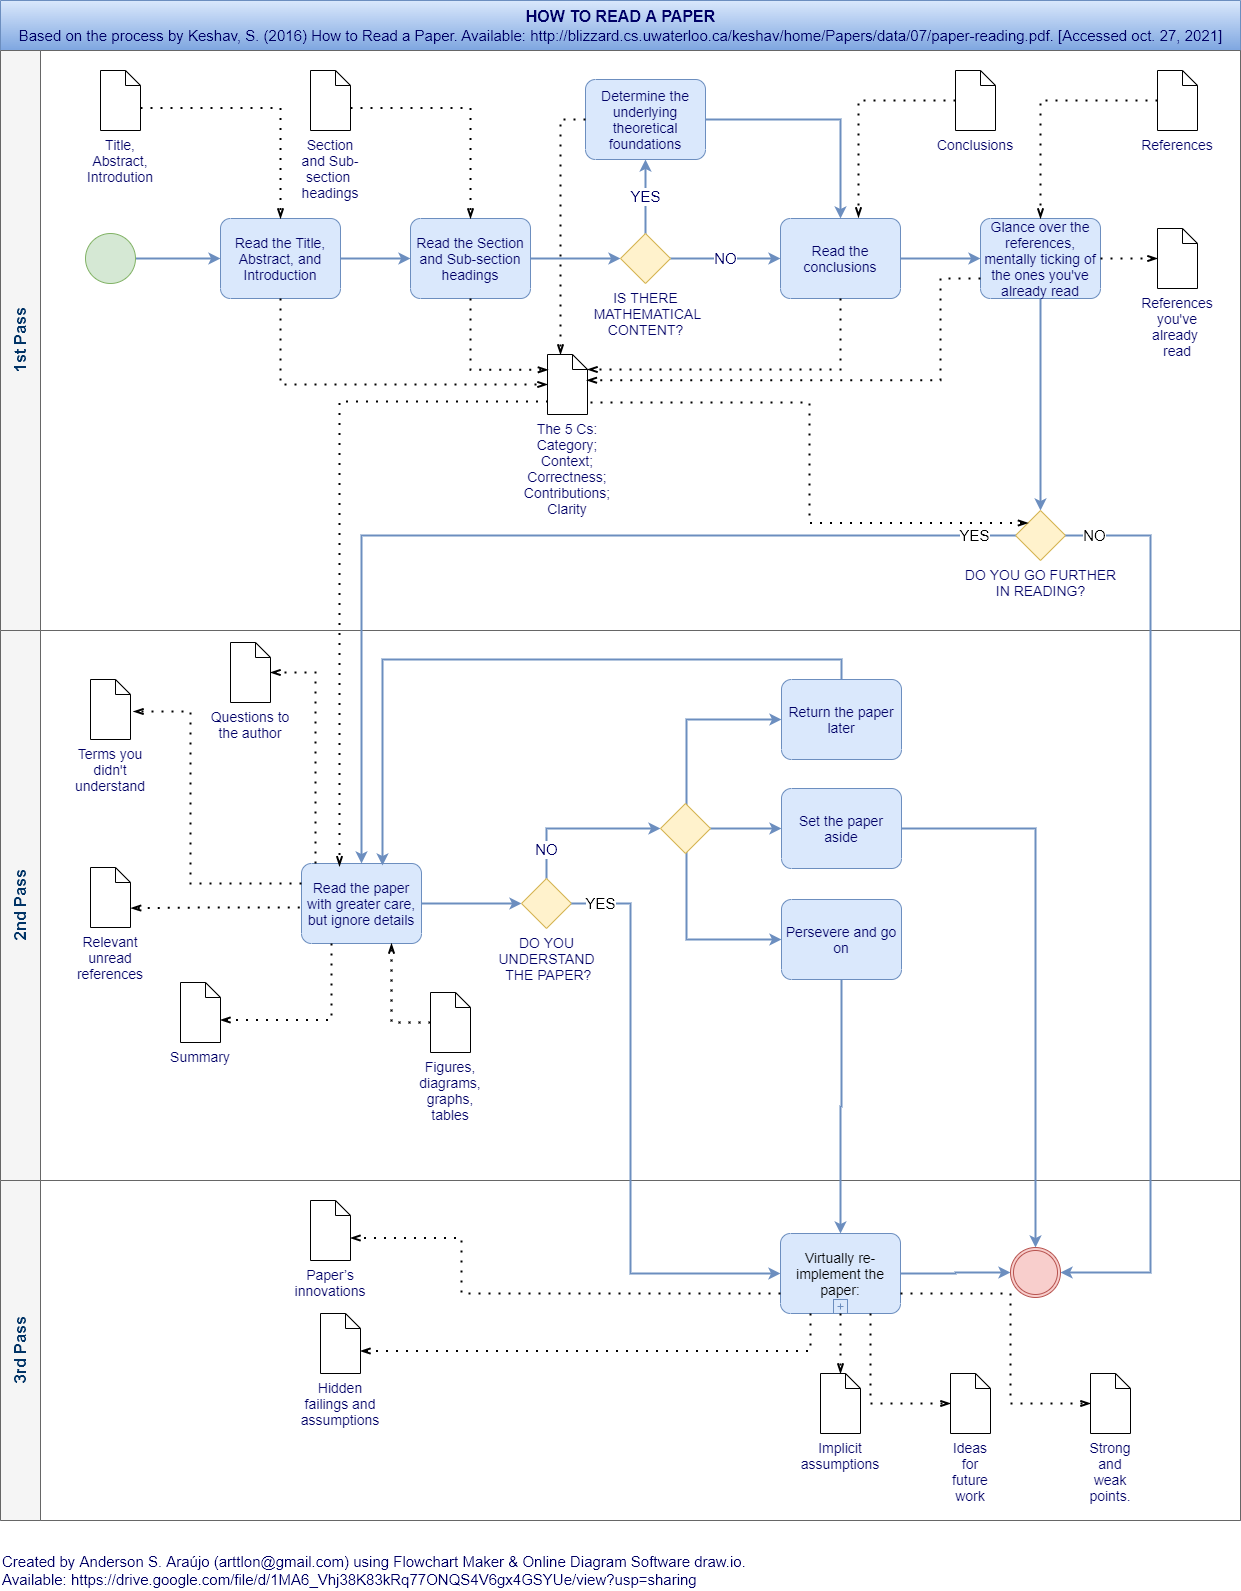This screenshot has height=1591, width=1241.
Task: Select the 1st Pass swimlane header
Action: point(20,340)
